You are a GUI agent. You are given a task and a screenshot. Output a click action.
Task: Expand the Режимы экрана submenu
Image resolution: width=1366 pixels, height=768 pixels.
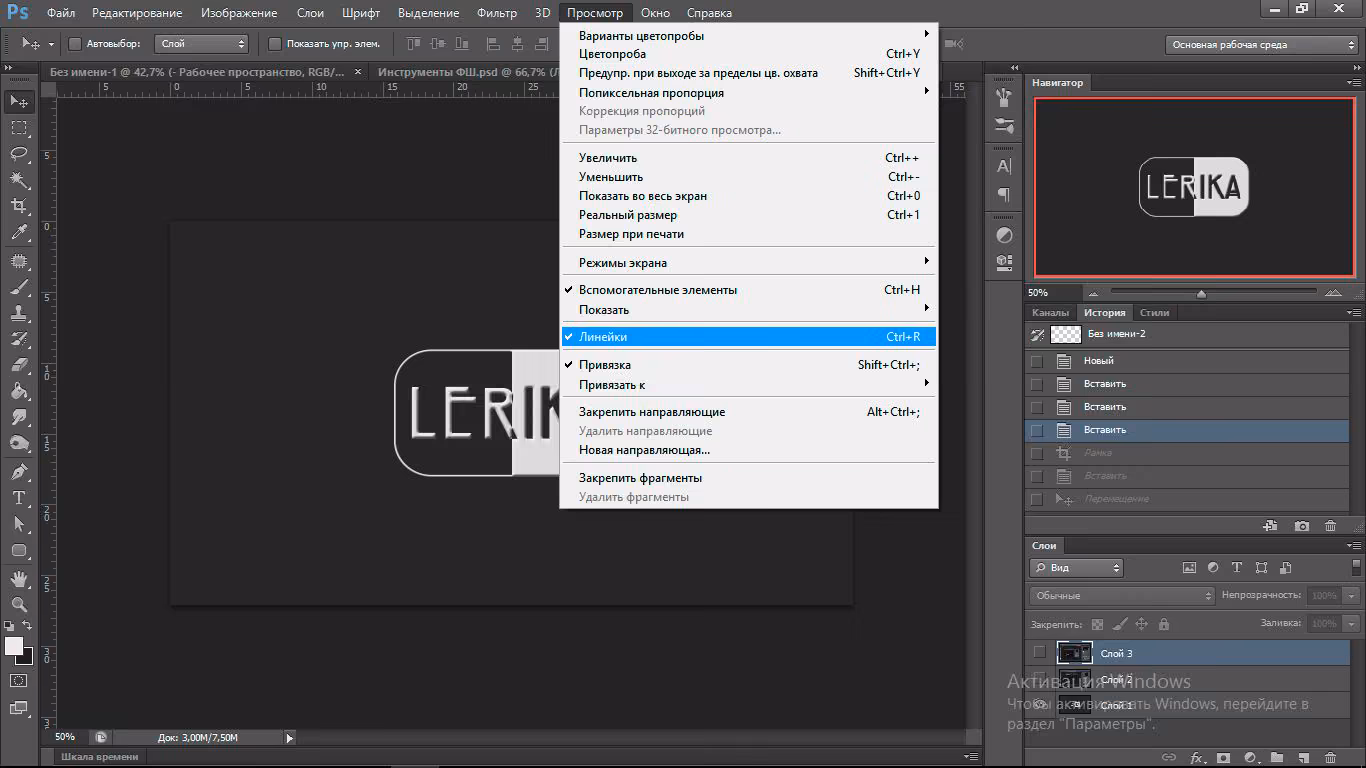click(748, 263)
